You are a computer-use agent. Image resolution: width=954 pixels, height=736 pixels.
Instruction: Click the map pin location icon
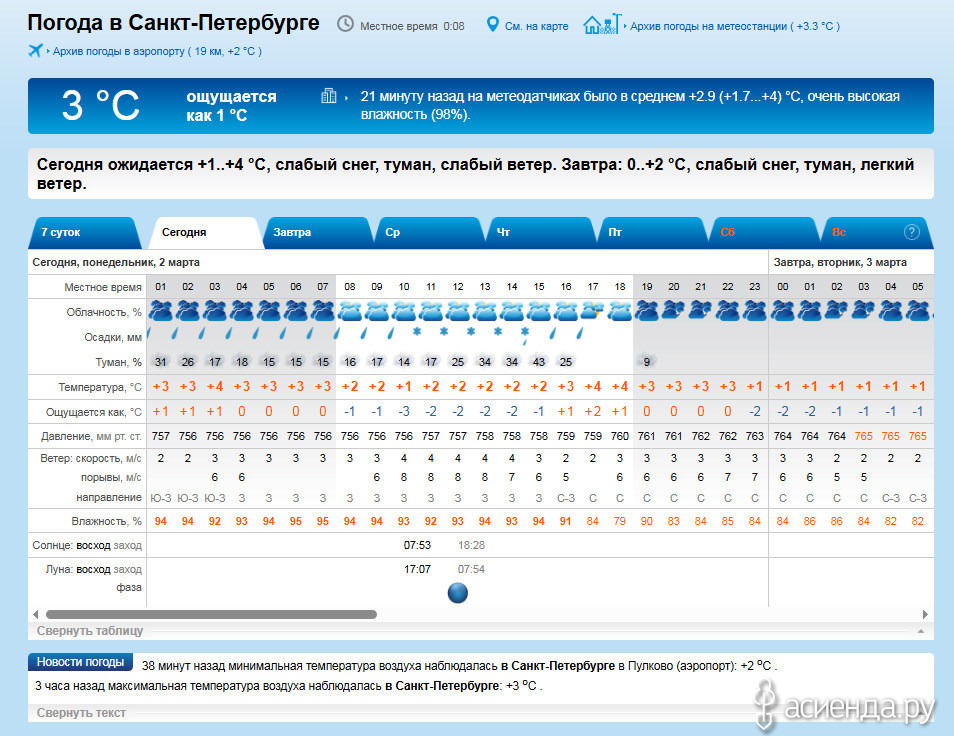(492, 24)
